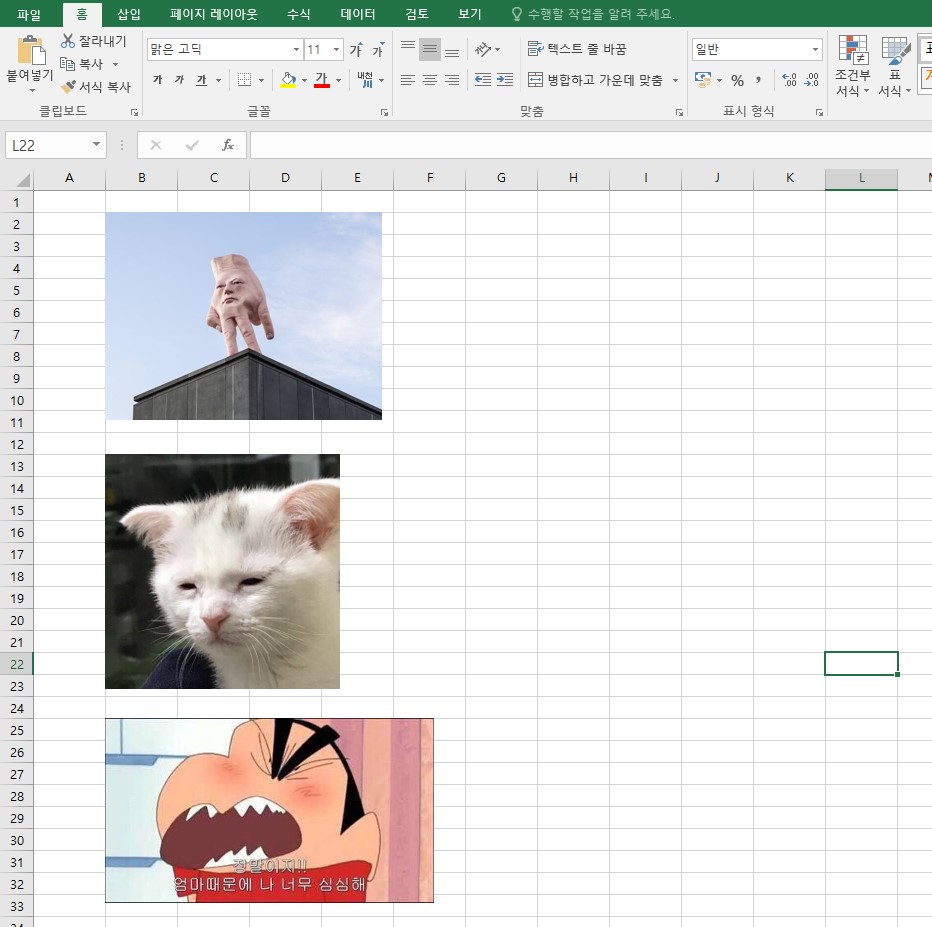Click the Copy (복사) icon
This screenshot has height=927, width=932.
point(67,64)
